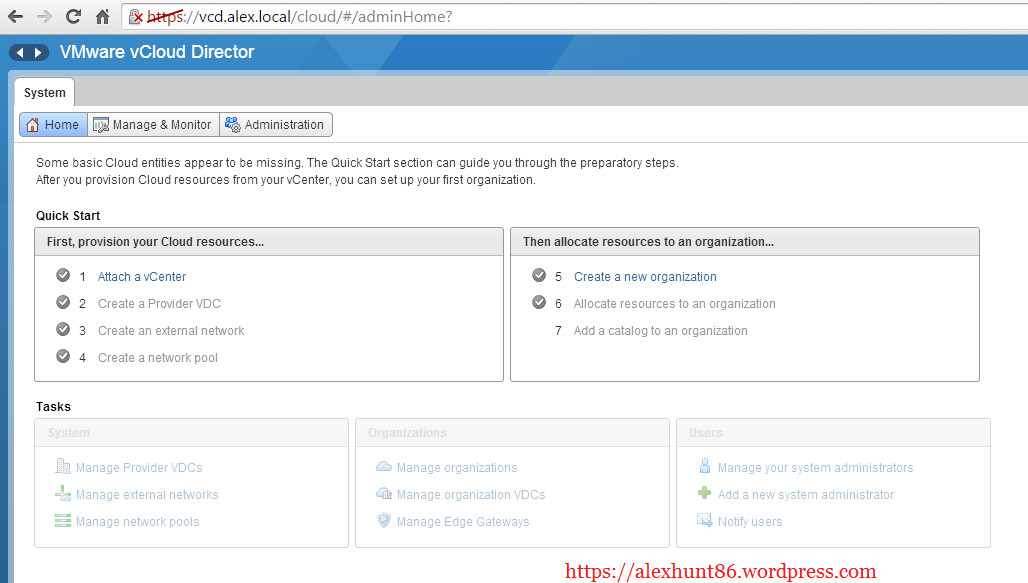
Task: Open the Home tab
Action: click(53, 125)
